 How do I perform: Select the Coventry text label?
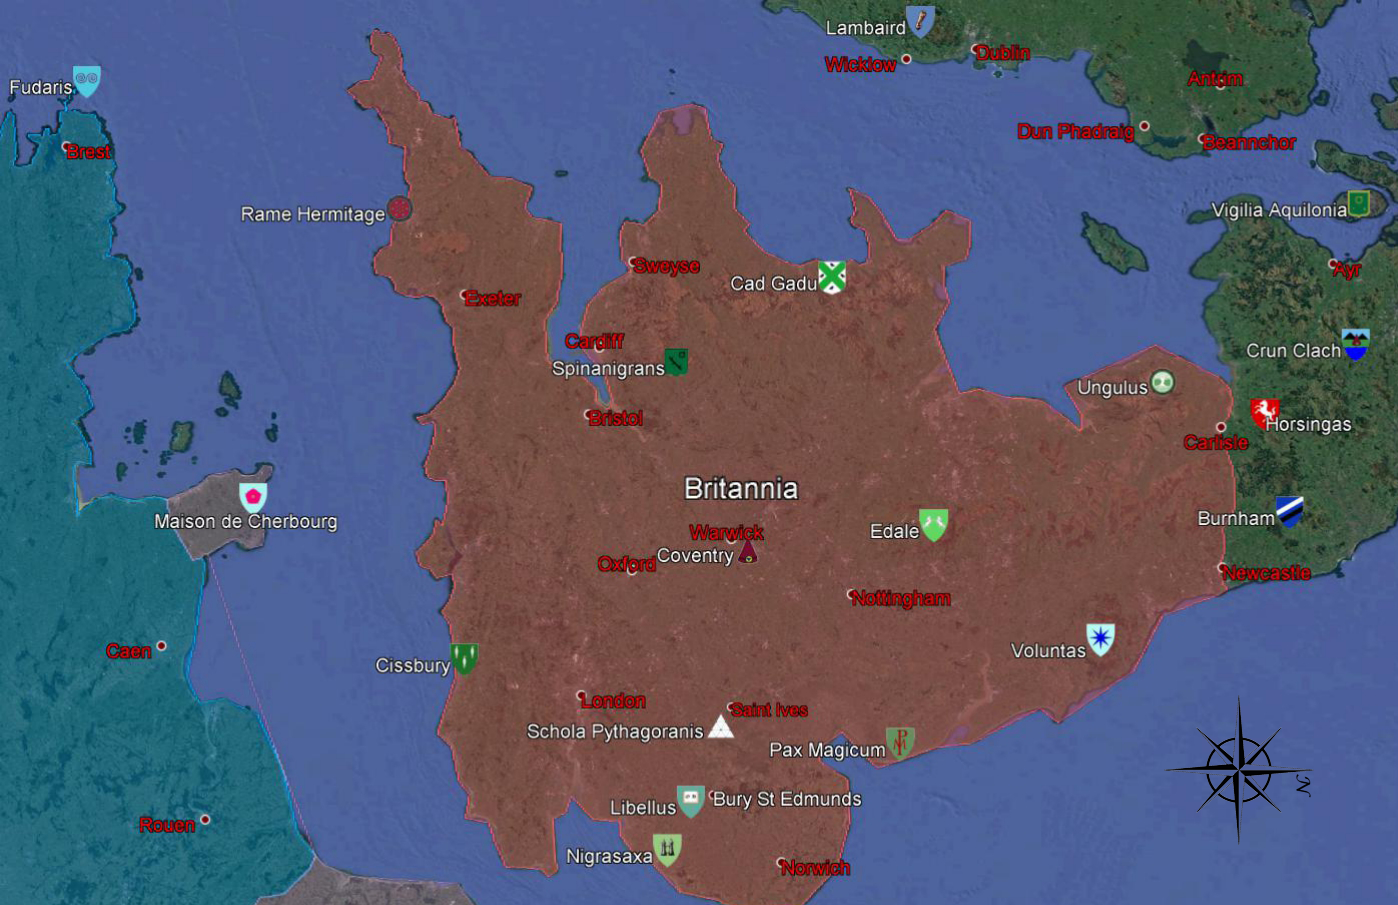pyautogui.click(x=695, y=556)
